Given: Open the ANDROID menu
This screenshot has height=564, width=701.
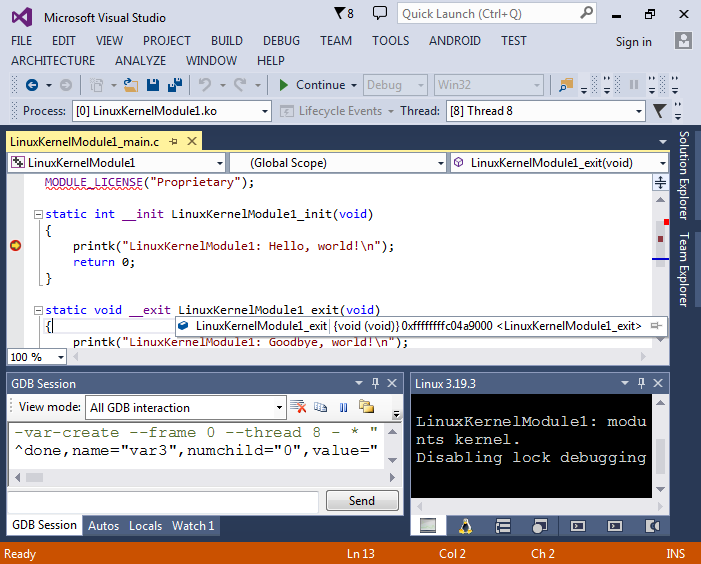Looking at the screenshot, I should pos(455,41).
